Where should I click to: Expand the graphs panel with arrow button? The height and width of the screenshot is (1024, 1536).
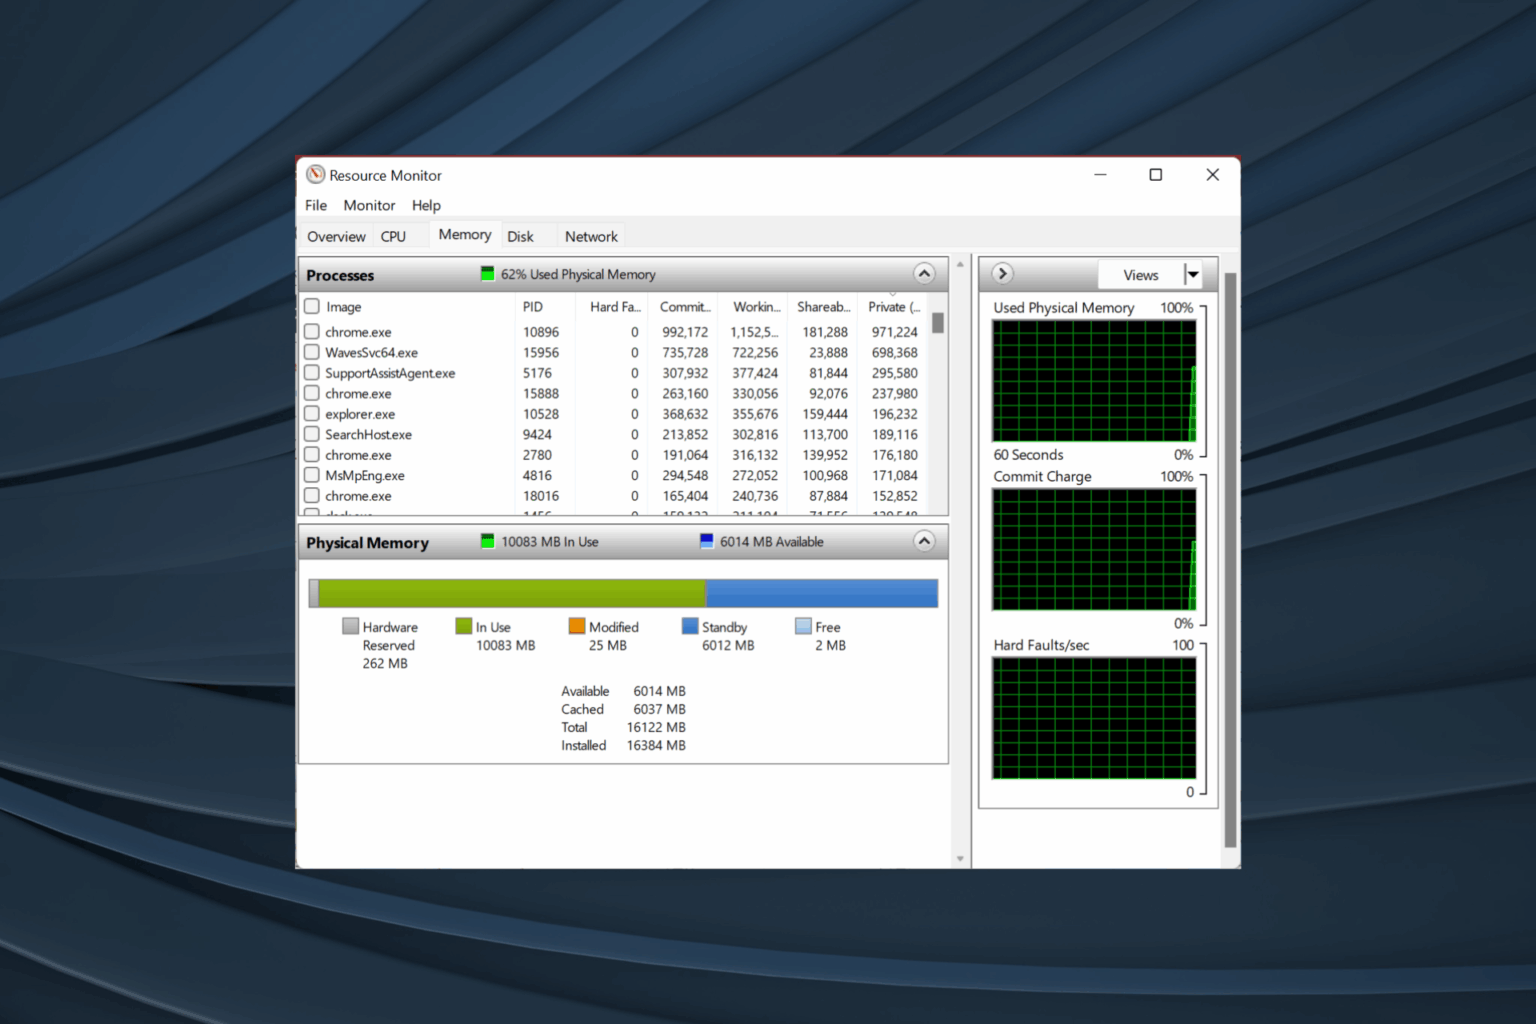point(1001,273)
